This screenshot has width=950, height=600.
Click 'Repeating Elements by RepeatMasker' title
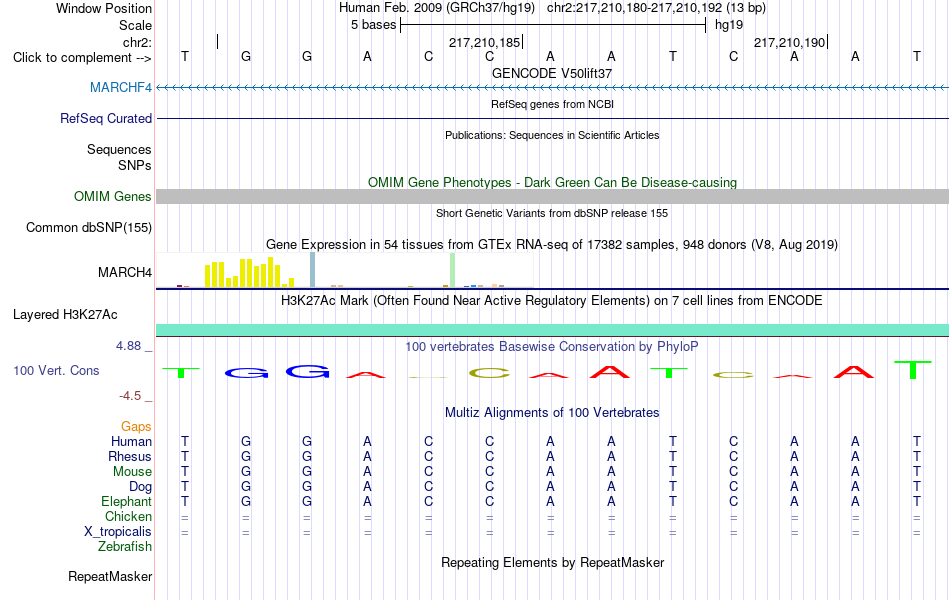click(x=552, y=562)
